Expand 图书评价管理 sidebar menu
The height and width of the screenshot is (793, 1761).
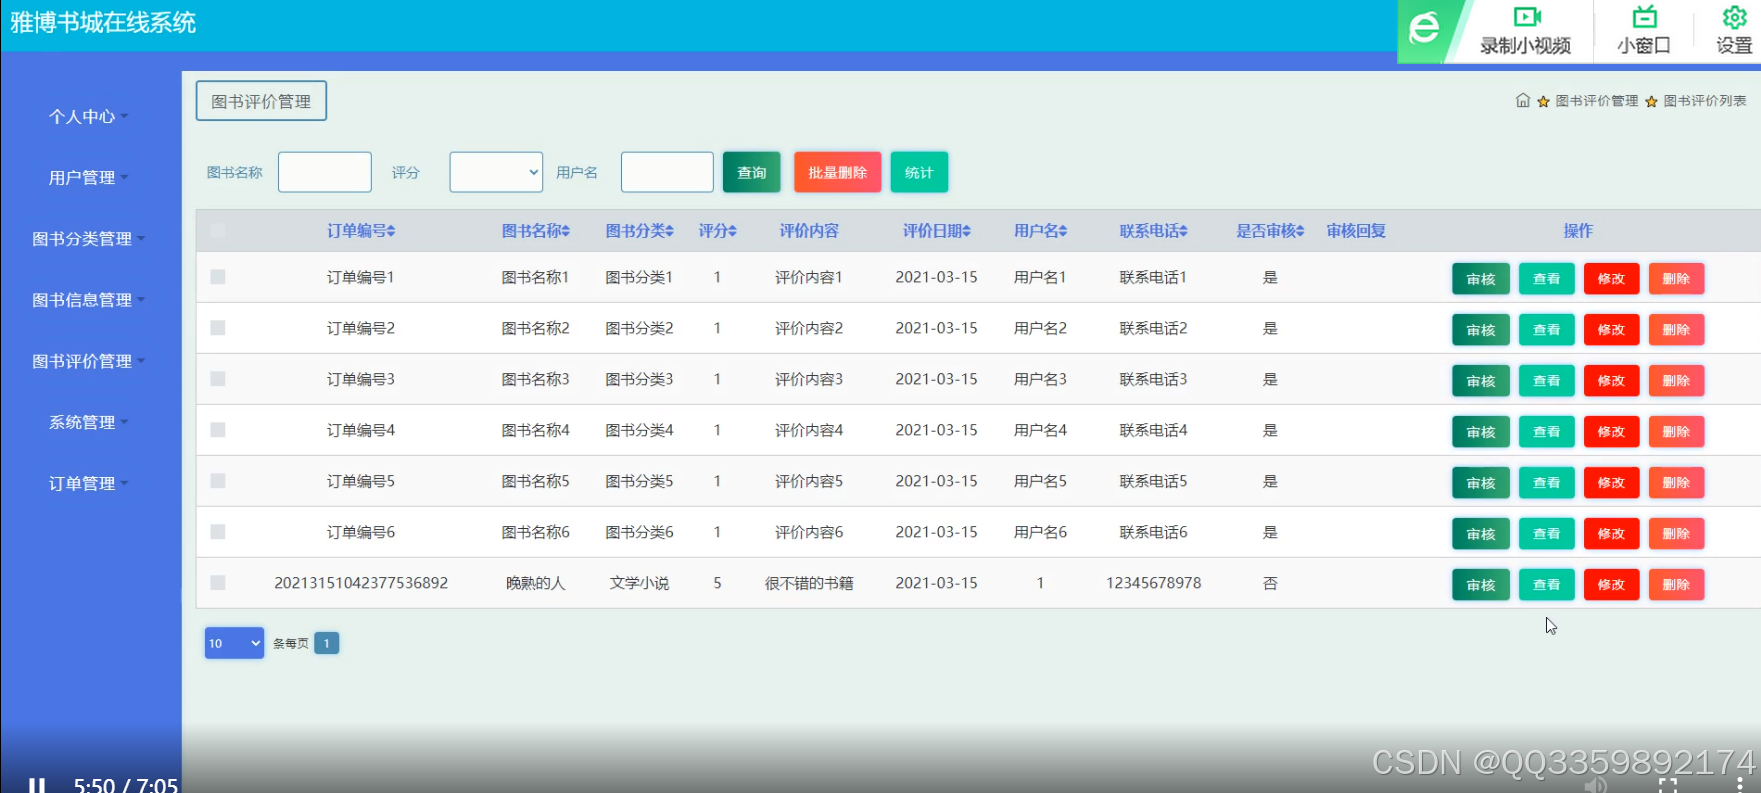tap(88, 361)
